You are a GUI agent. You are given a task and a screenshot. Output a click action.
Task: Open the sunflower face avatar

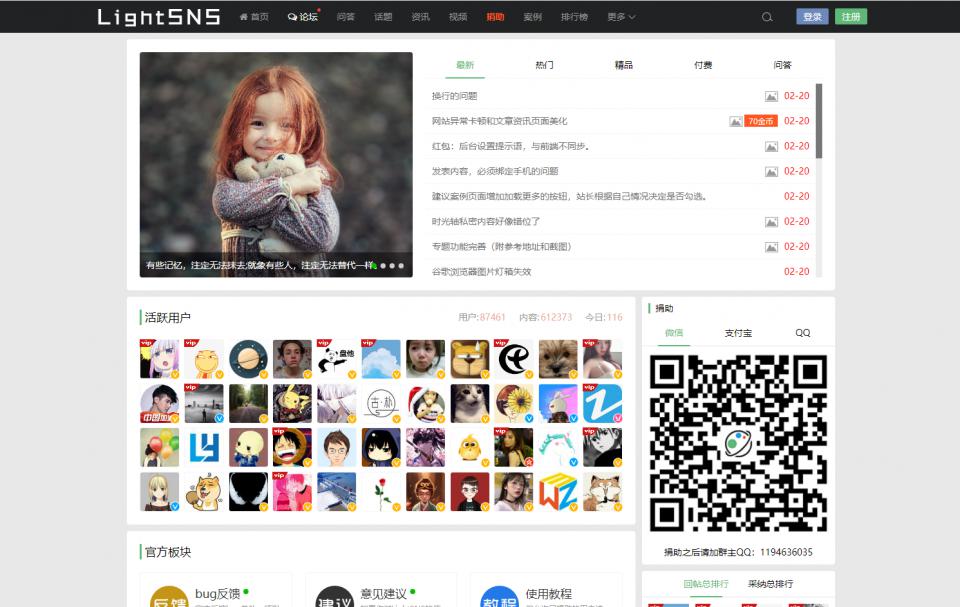click(x=513, y=404)
